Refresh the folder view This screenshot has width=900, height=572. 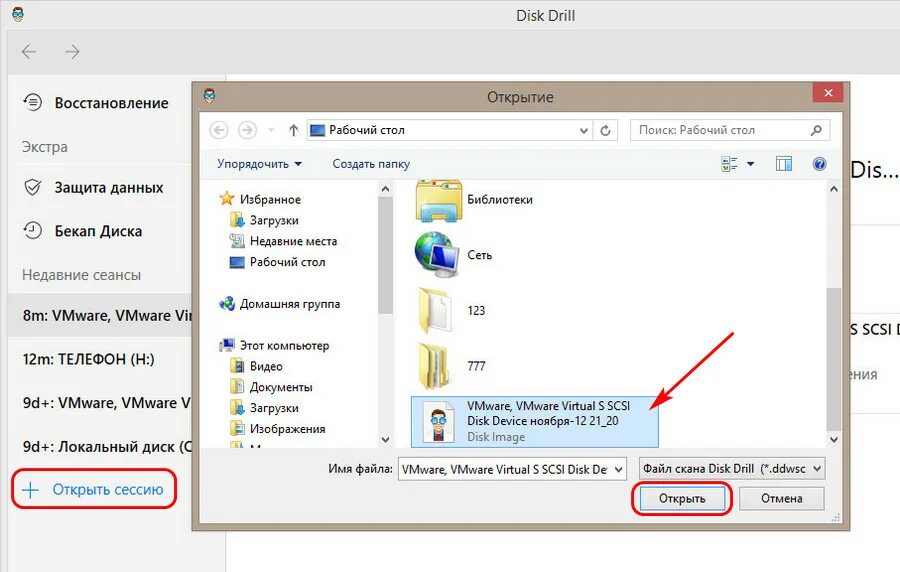click(x=606, y=130)
